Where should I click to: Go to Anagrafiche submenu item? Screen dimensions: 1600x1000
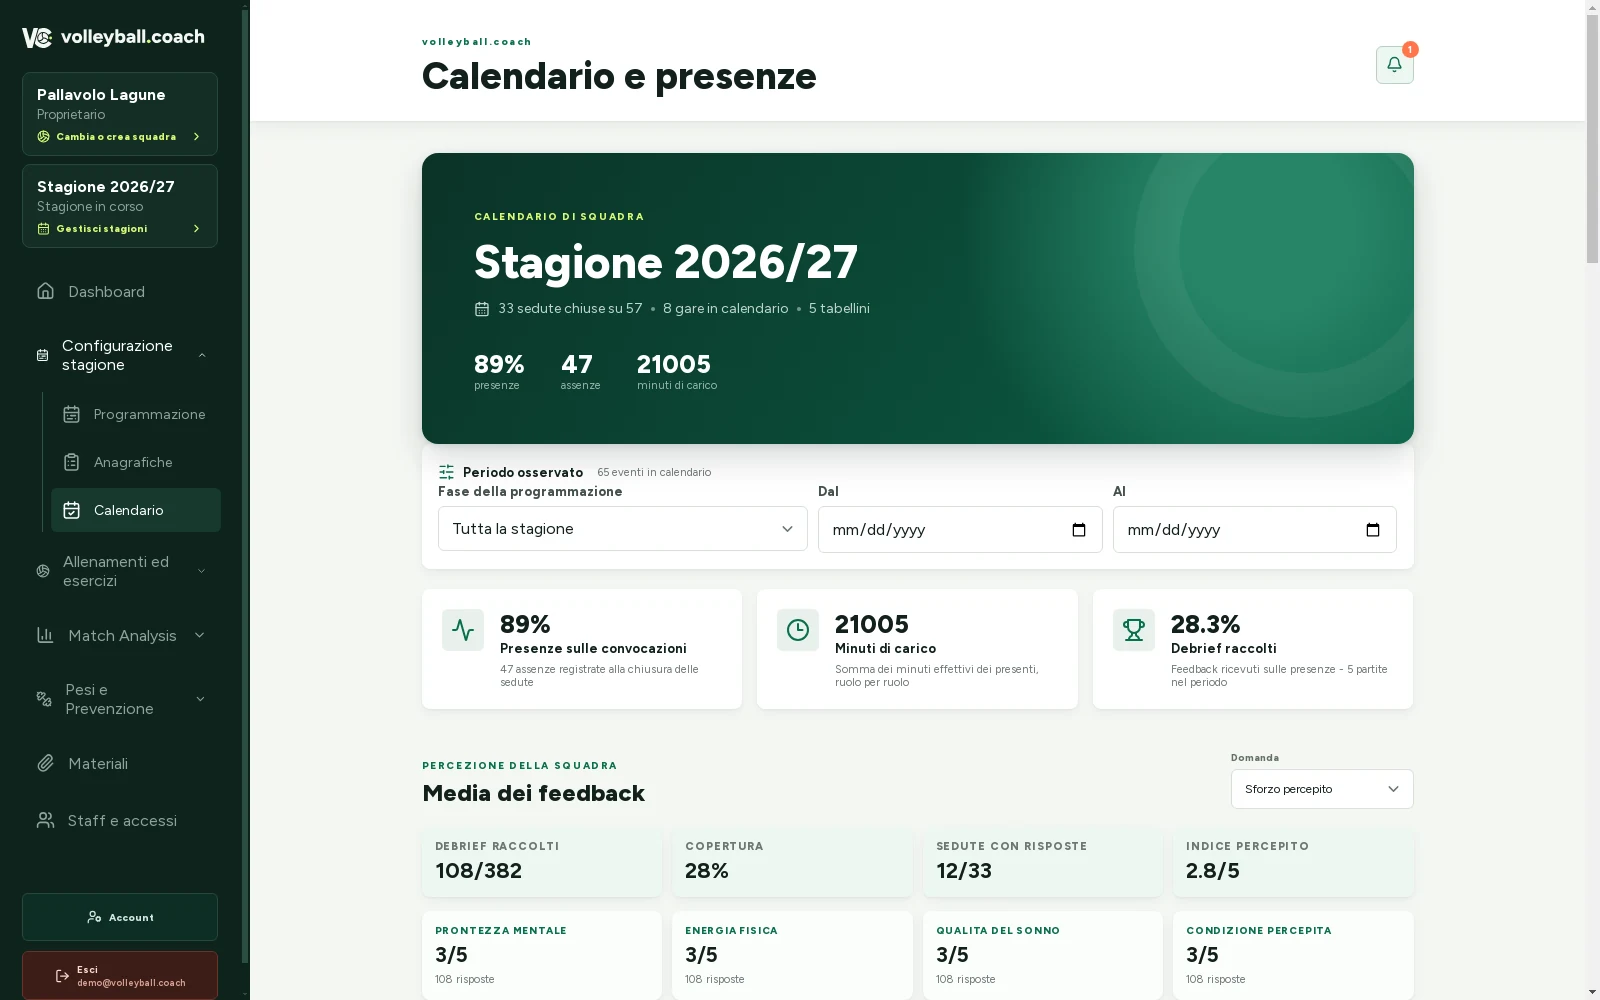point(136,462)
